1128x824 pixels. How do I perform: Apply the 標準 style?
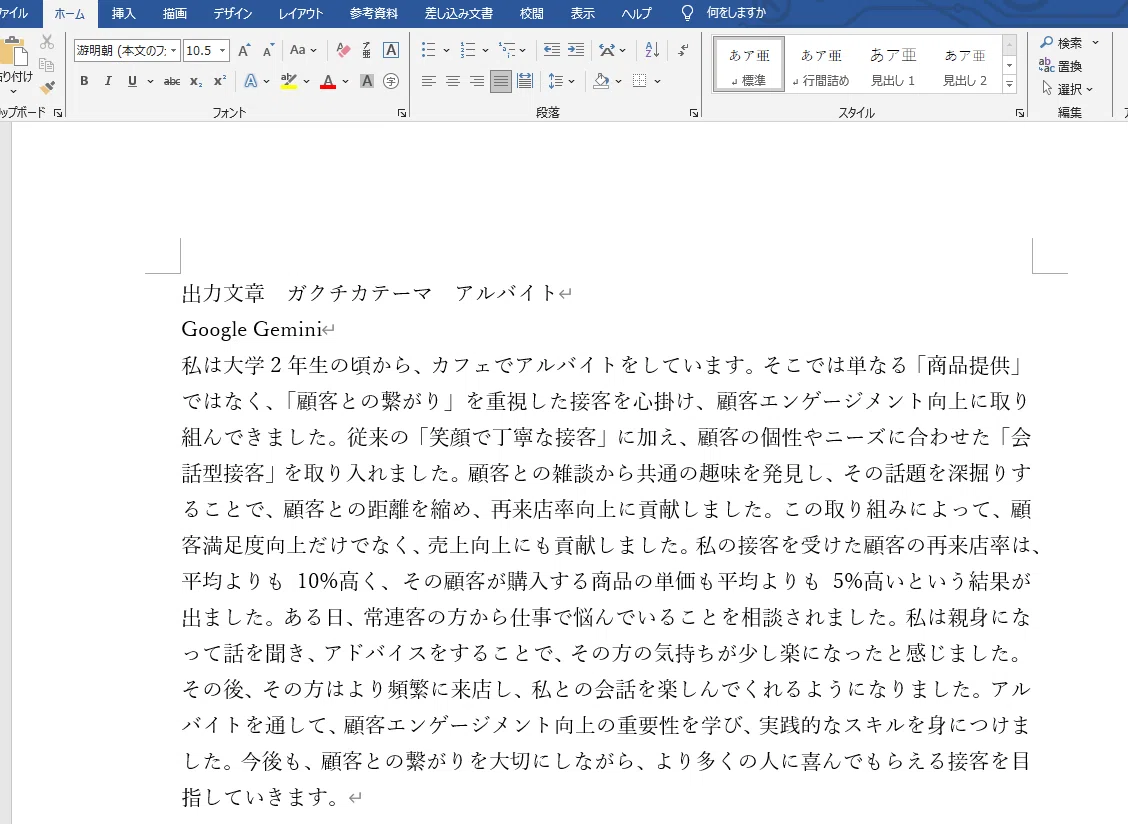(749, 65)
